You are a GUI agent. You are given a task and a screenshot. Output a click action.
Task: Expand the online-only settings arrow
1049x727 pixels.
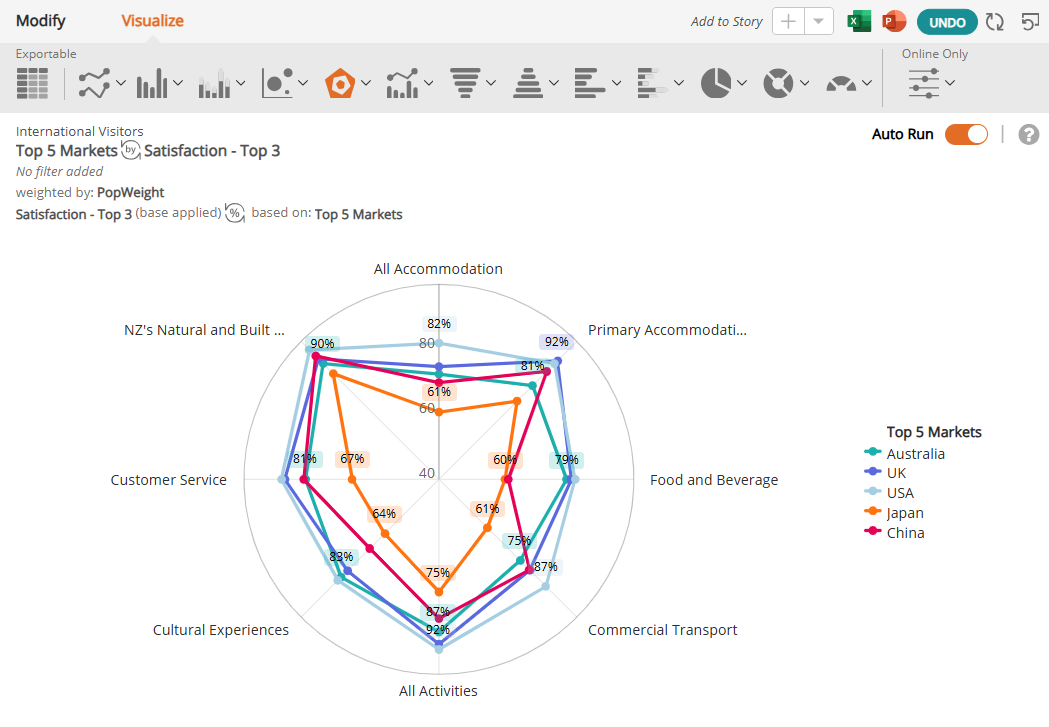950,83
